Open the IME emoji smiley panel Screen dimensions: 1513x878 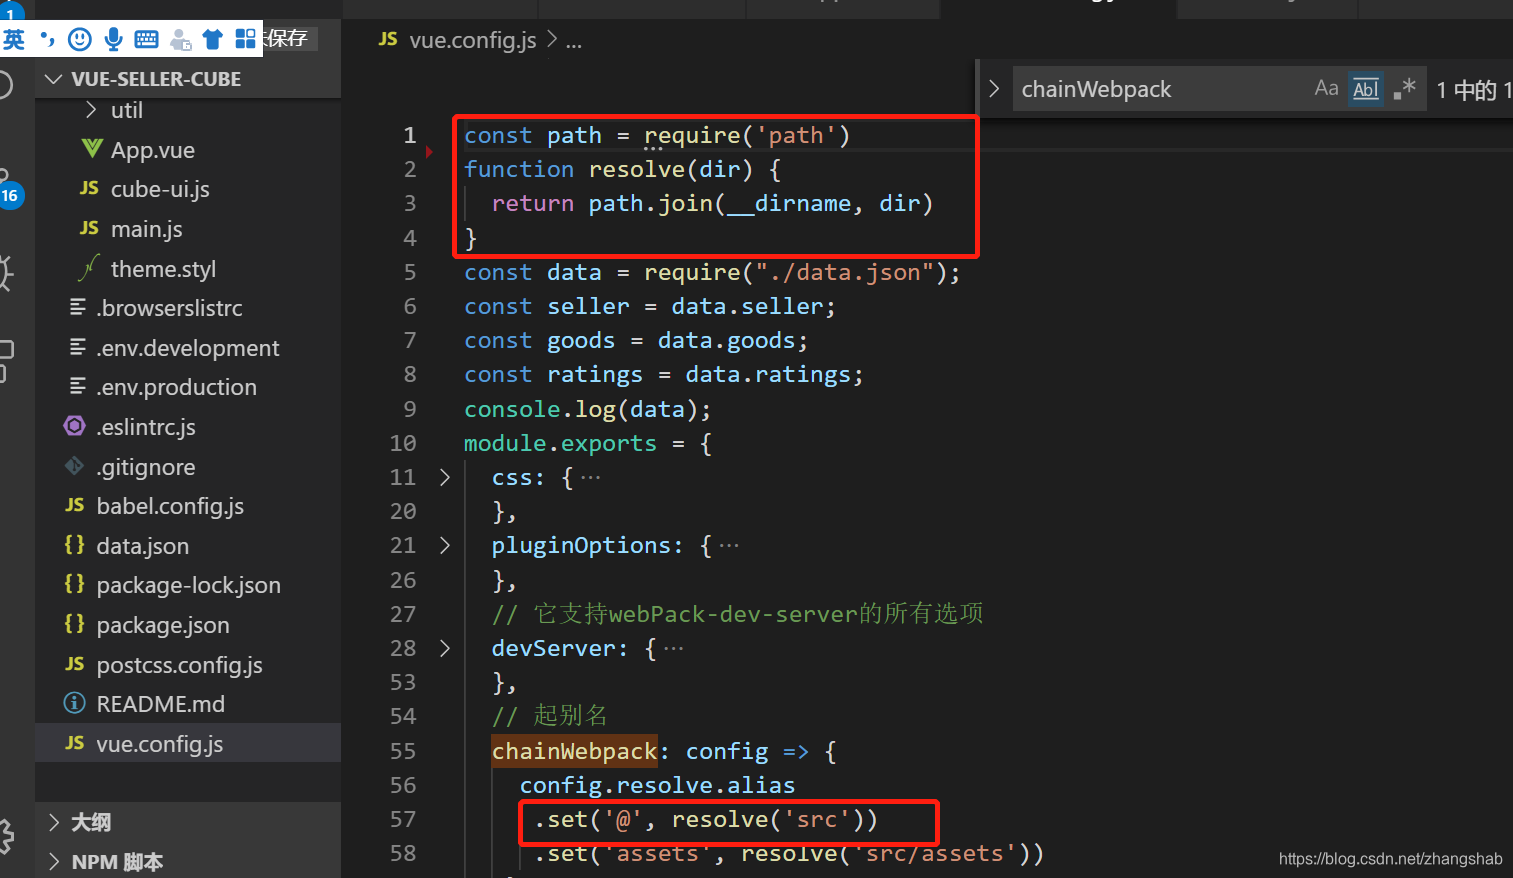[x=80, y=39]
